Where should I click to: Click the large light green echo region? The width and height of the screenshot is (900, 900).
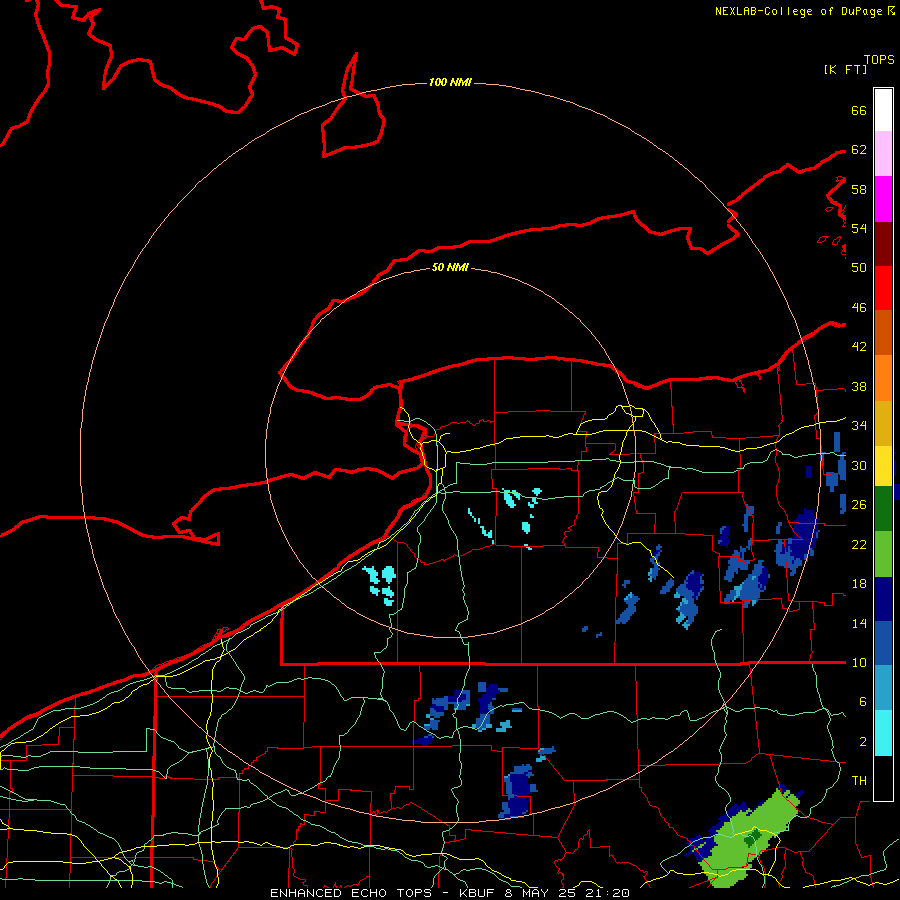pos(746,838)
